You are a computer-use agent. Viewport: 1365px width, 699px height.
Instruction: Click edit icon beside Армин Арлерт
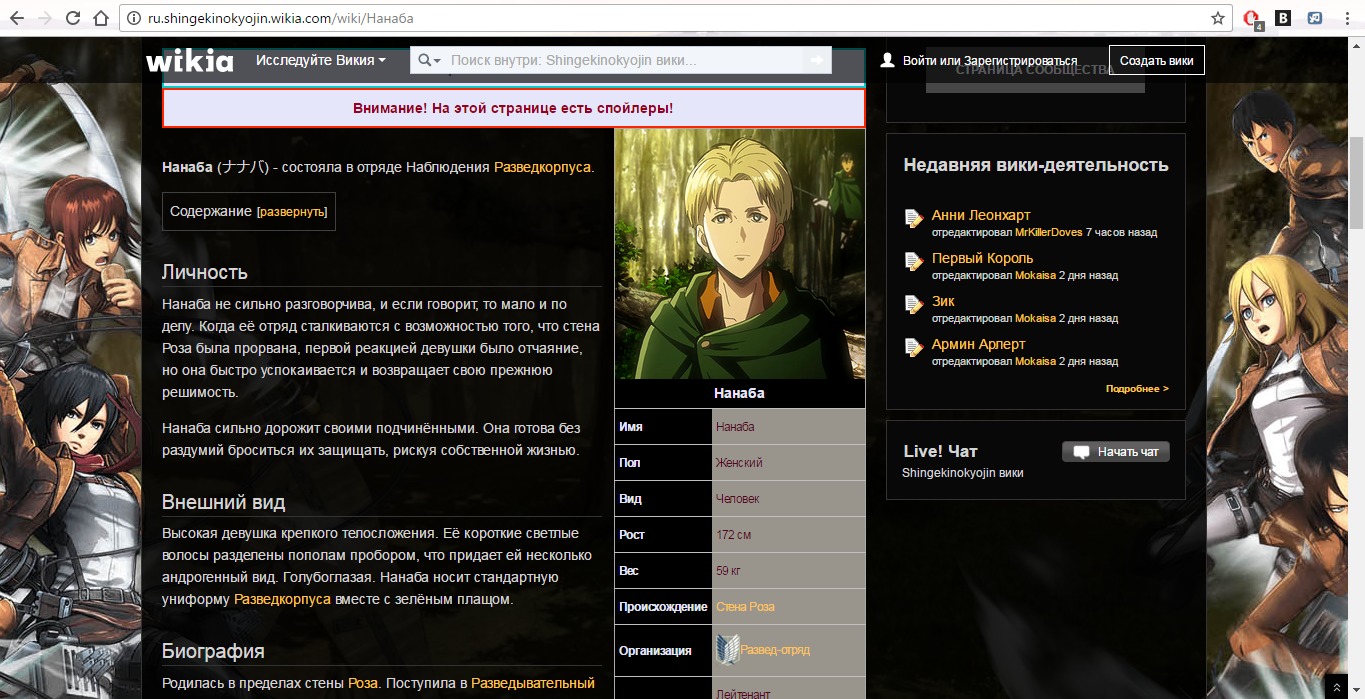point(913,347)
